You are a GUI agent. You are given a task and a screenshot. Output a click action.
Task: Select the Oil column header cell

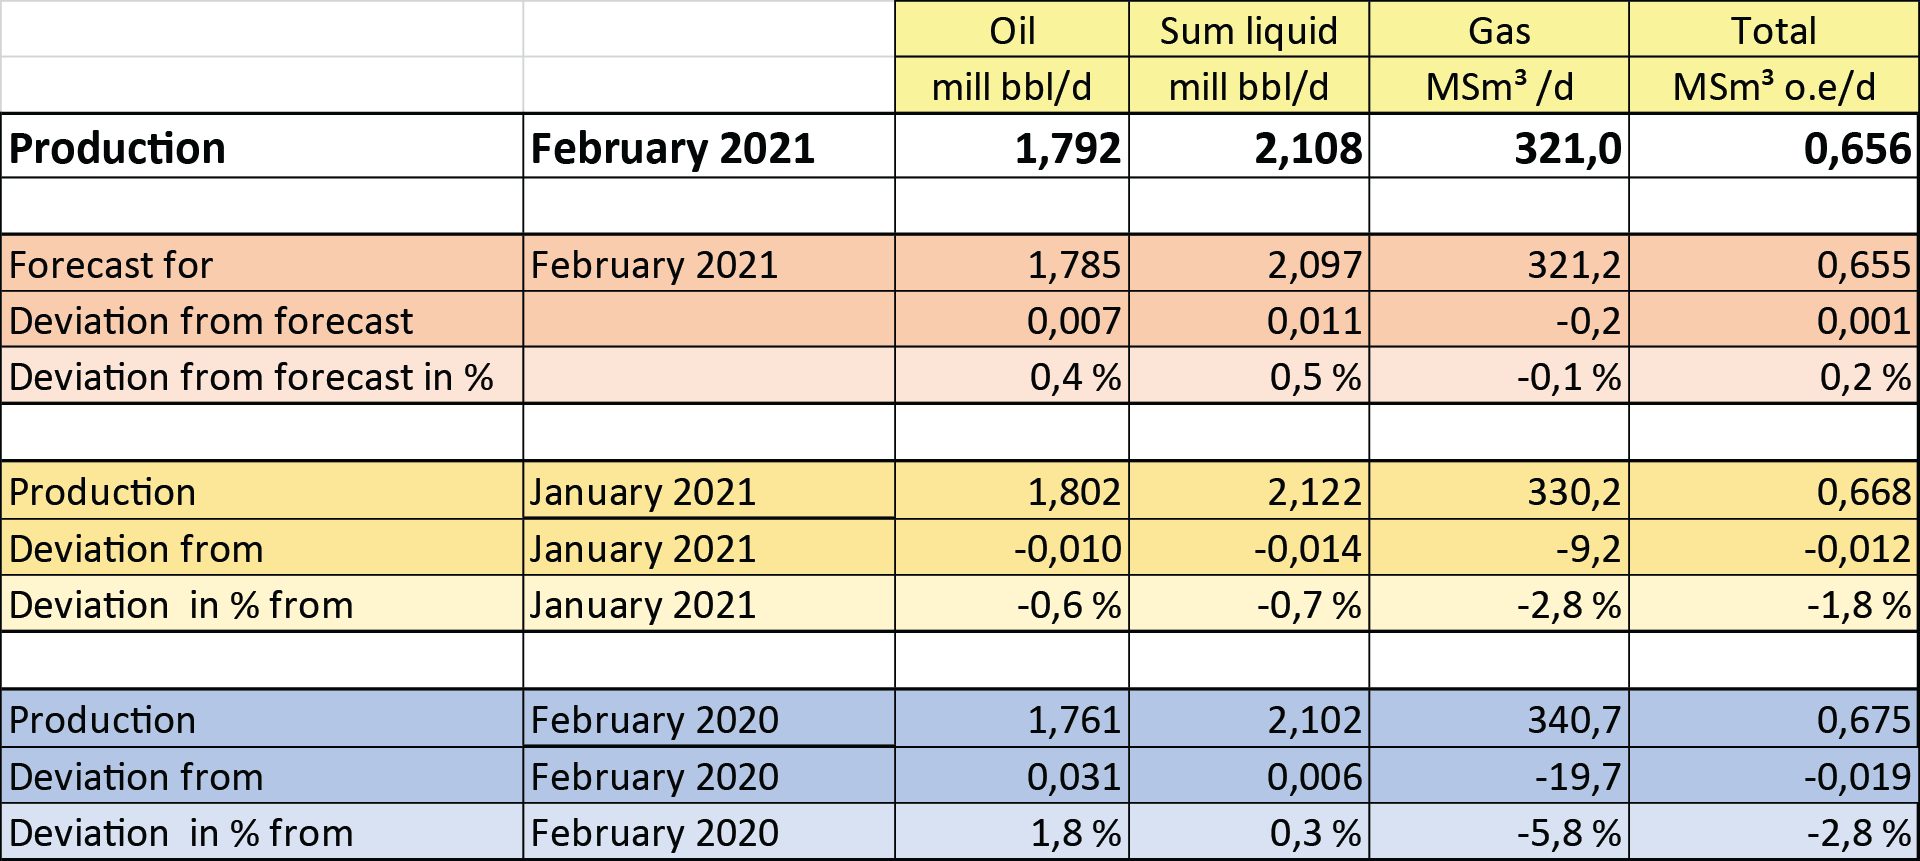pos(1012,29)
